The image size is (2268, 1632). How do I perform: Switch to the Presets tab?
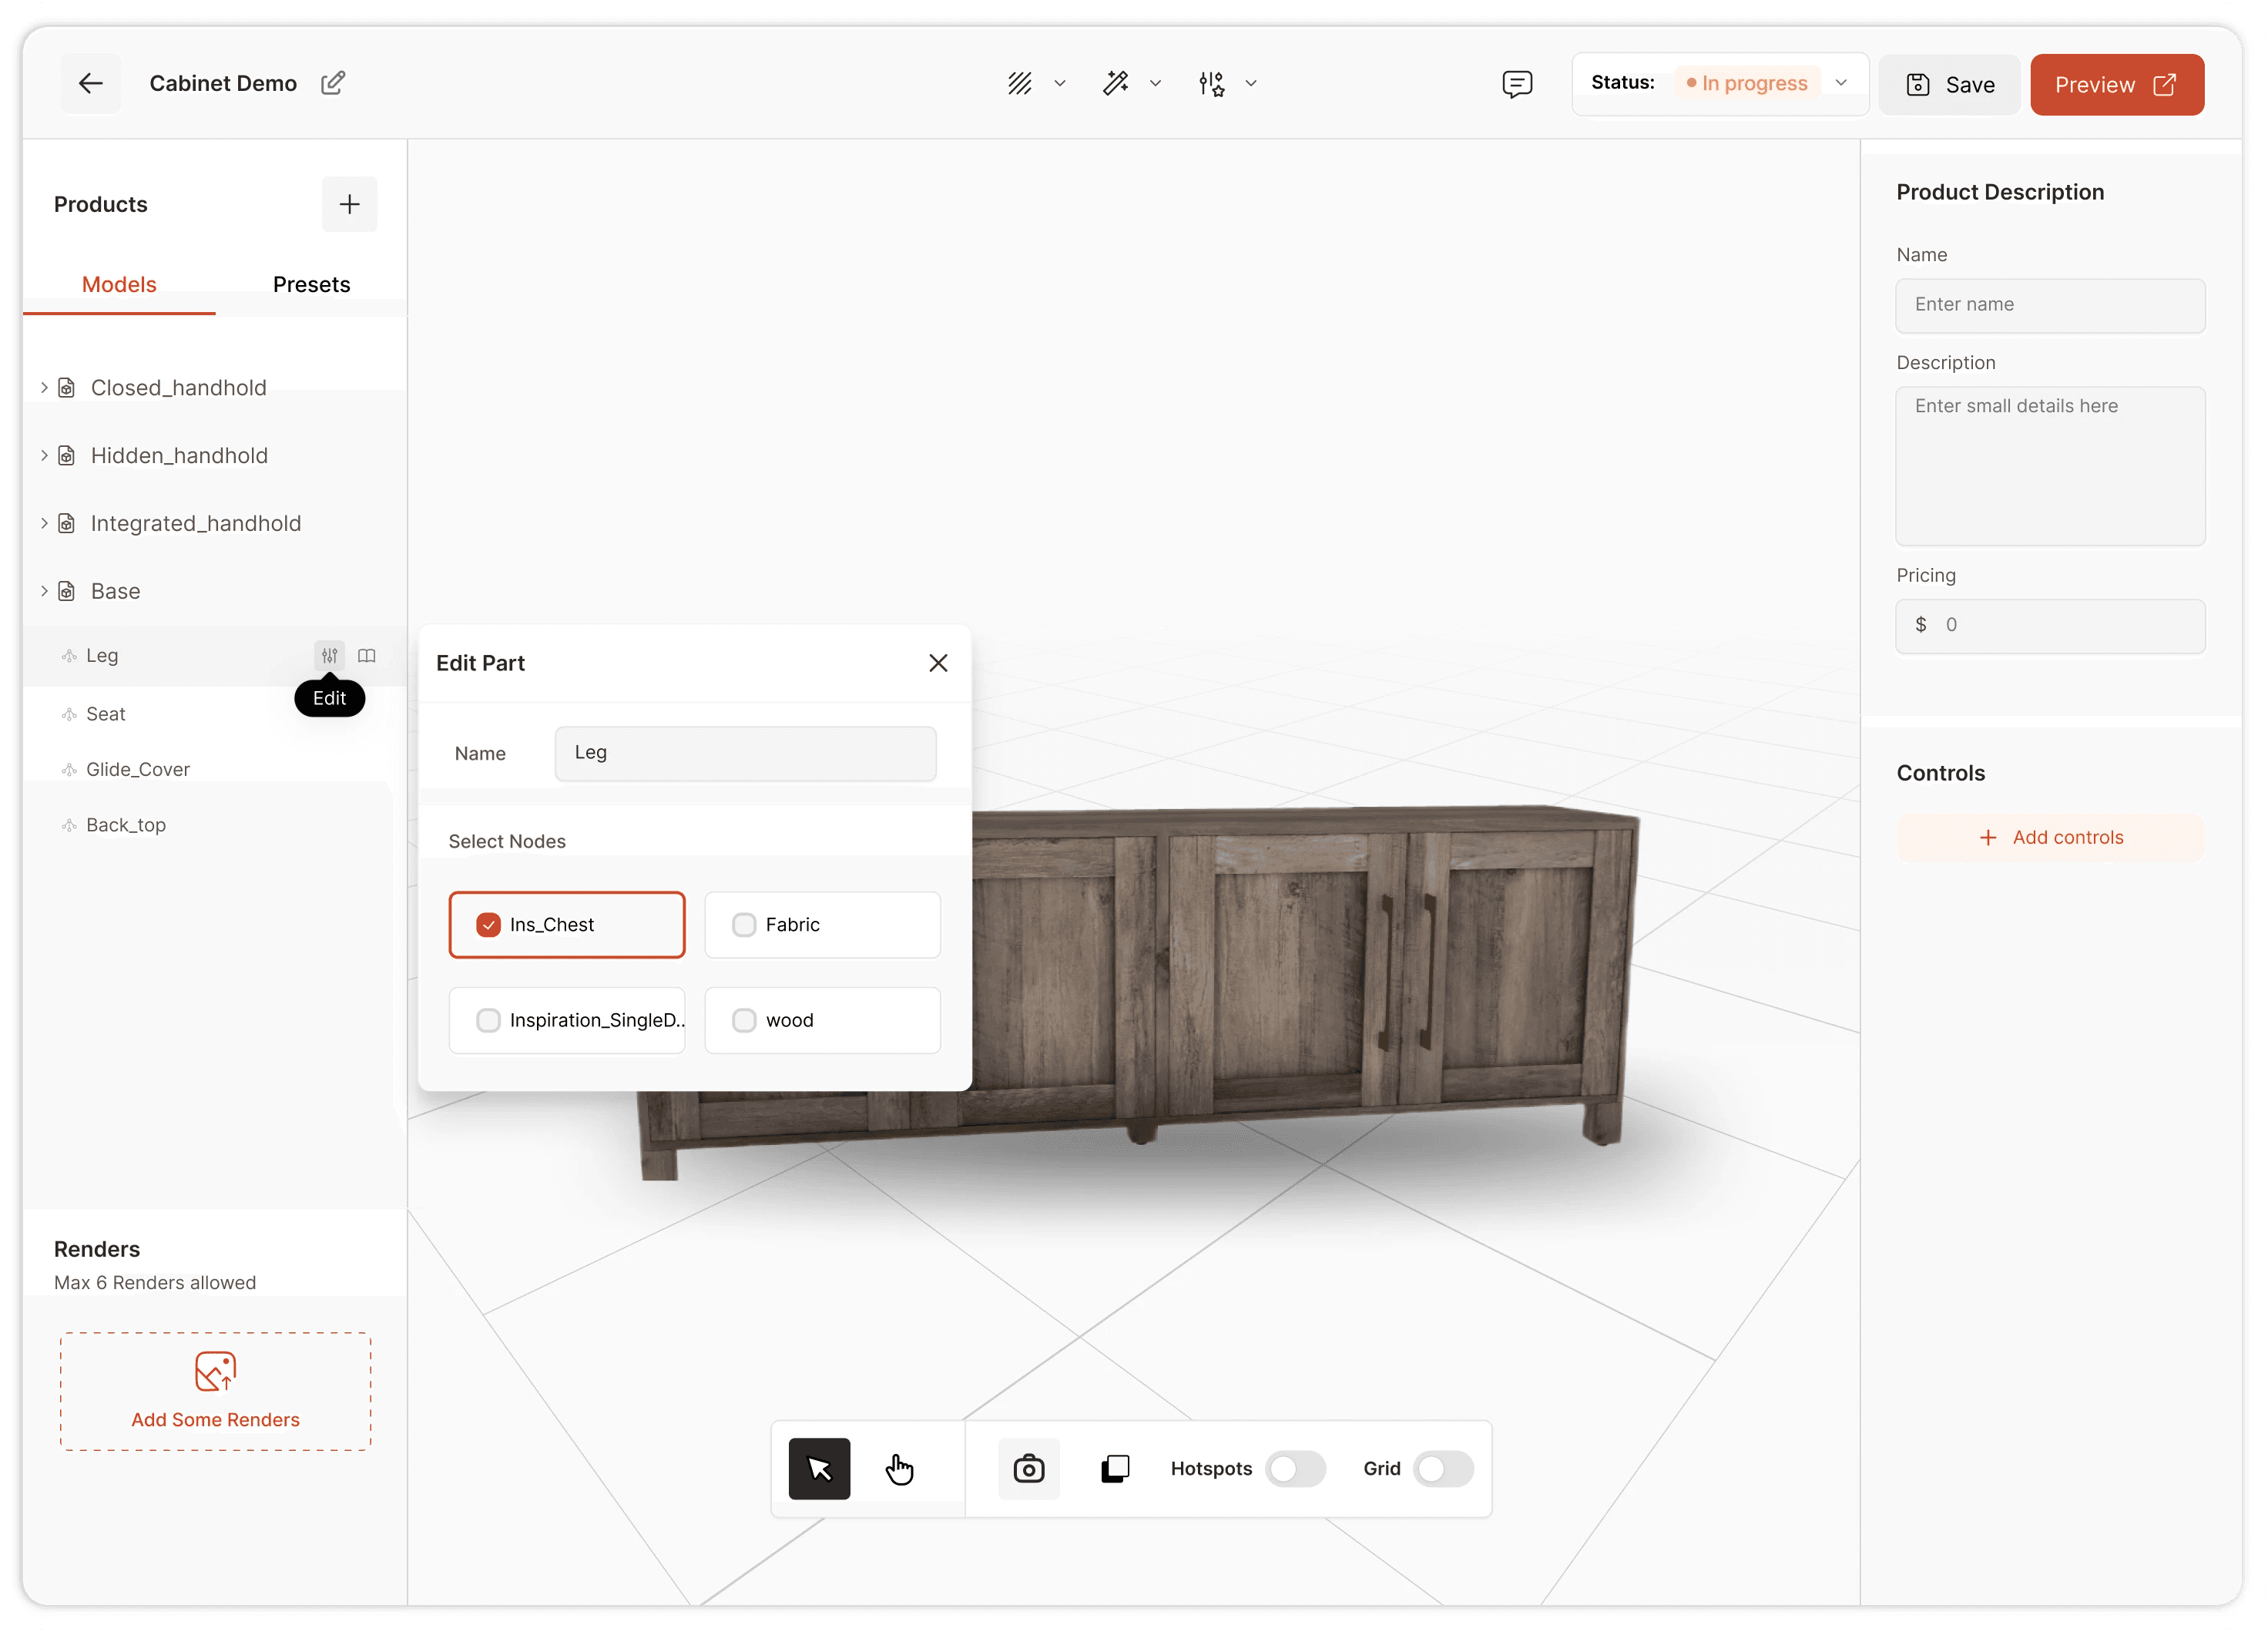(x=311, y=285)
